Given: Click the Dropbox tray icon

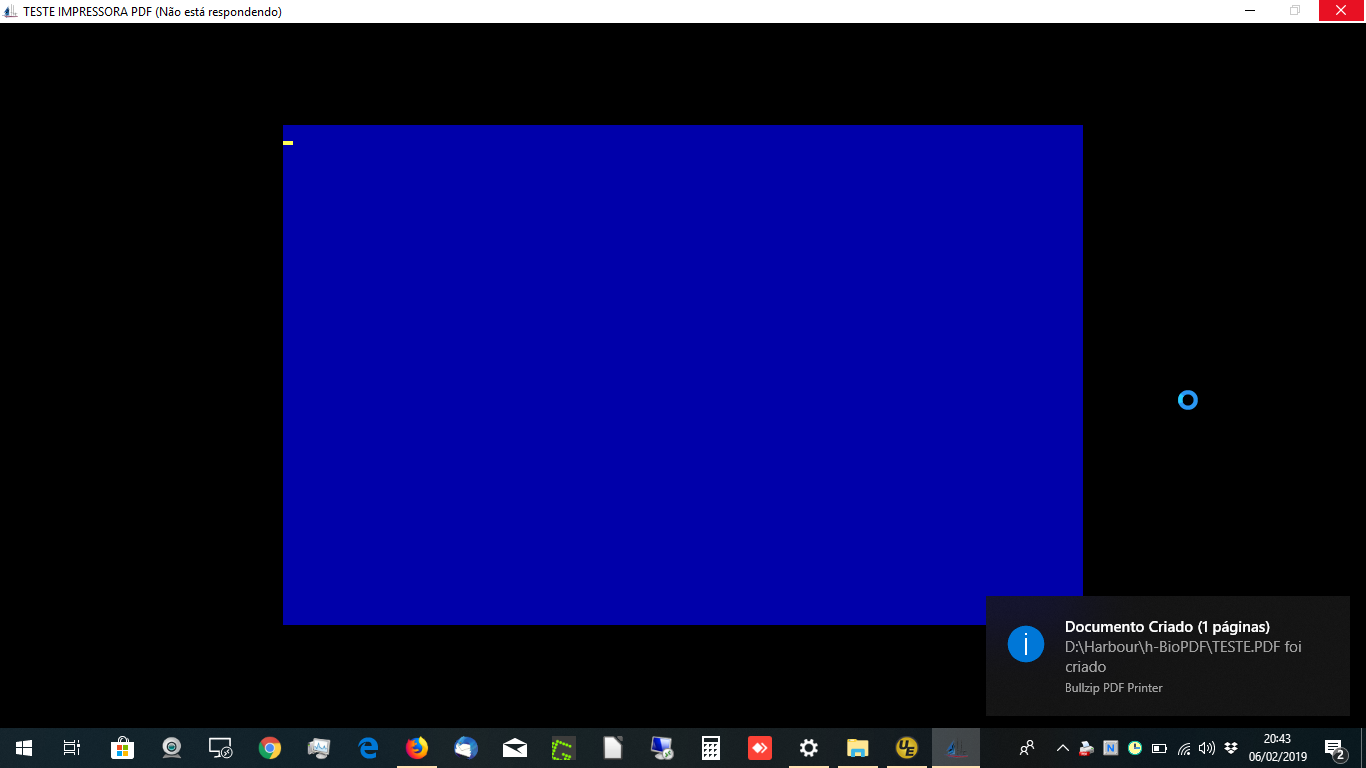Looking at the screenshot, I should click(x=1231, y=748).
